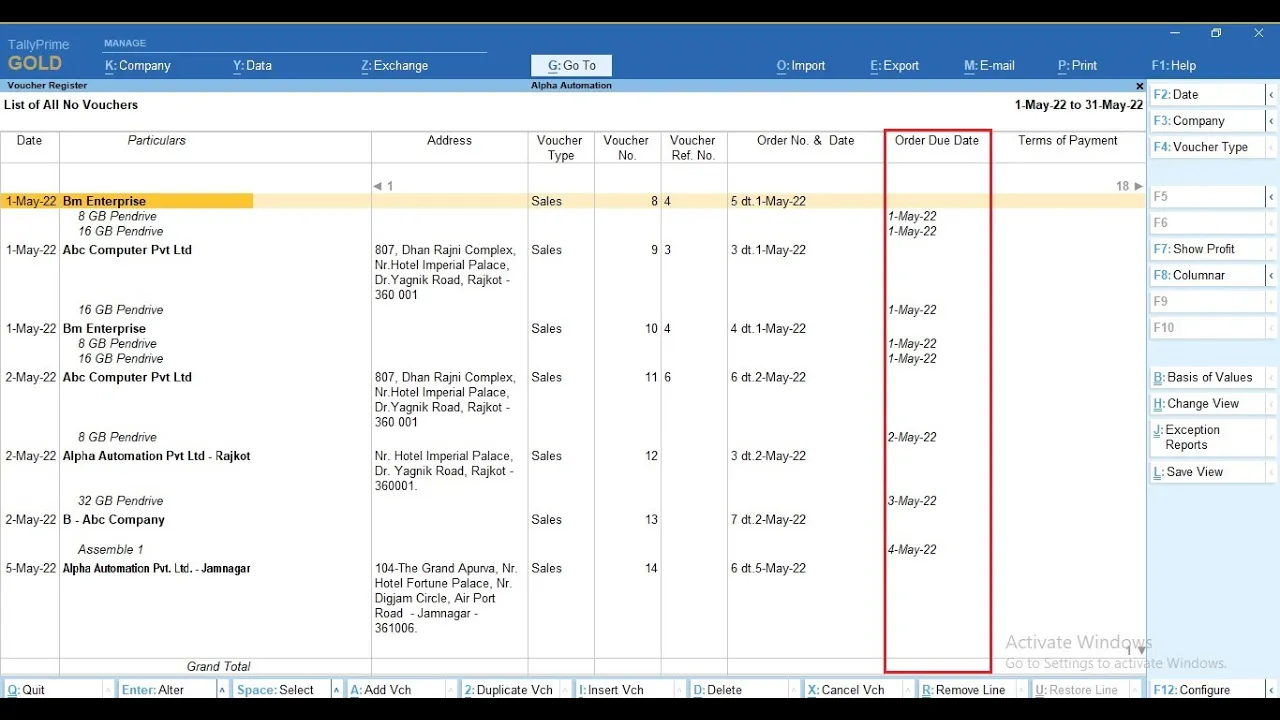Screen dimensions: 1280x720
Task: Click the right column-scroll arrow labeled 18
Action: tap(1129, 186)
